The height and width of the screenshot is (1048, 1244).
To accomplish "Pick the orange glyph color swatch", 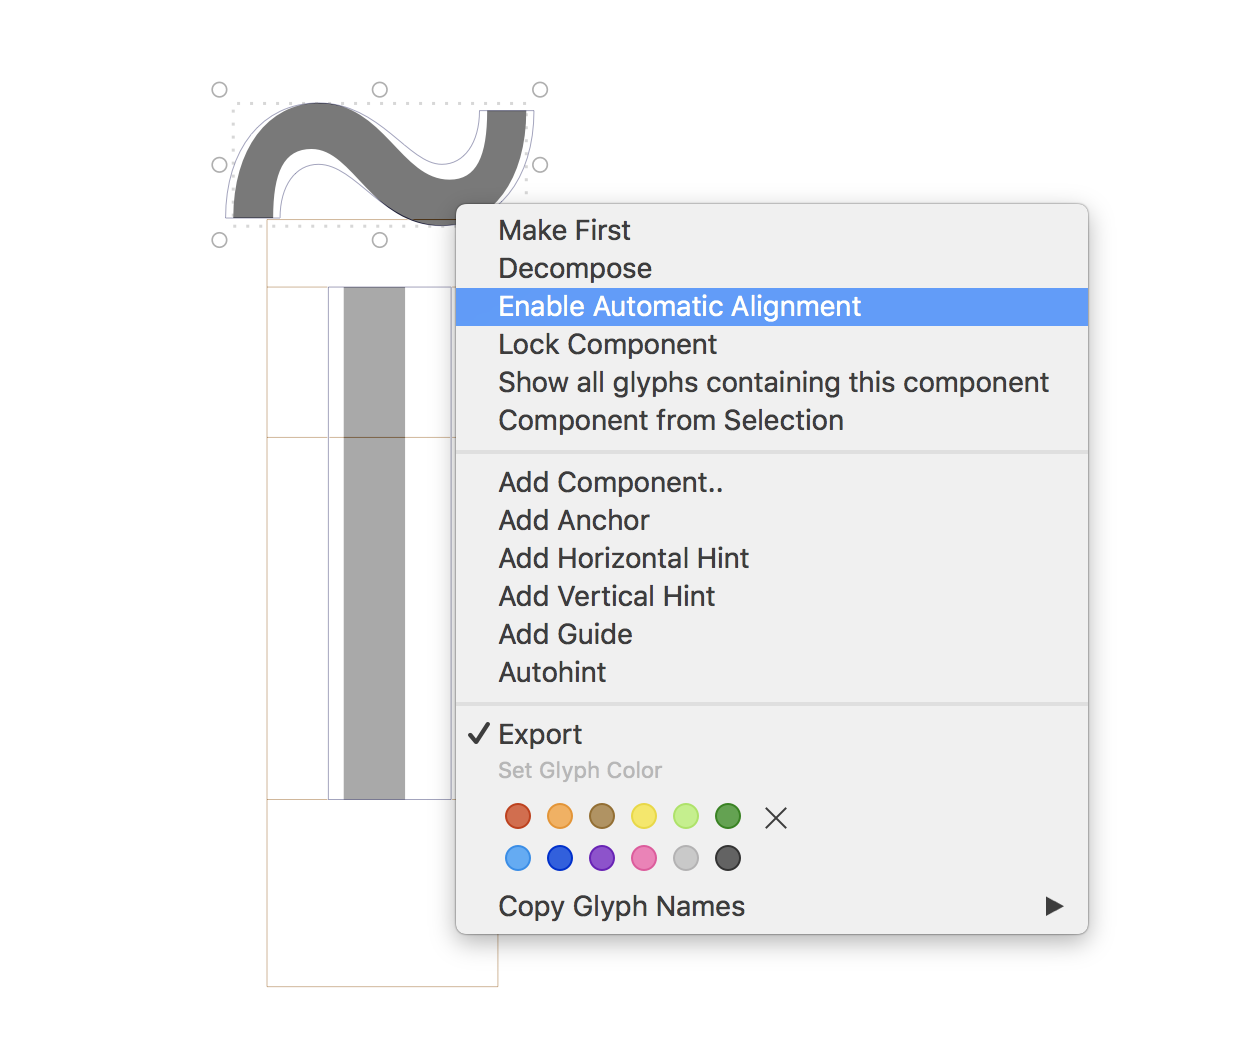I will [x=560, y=817].
